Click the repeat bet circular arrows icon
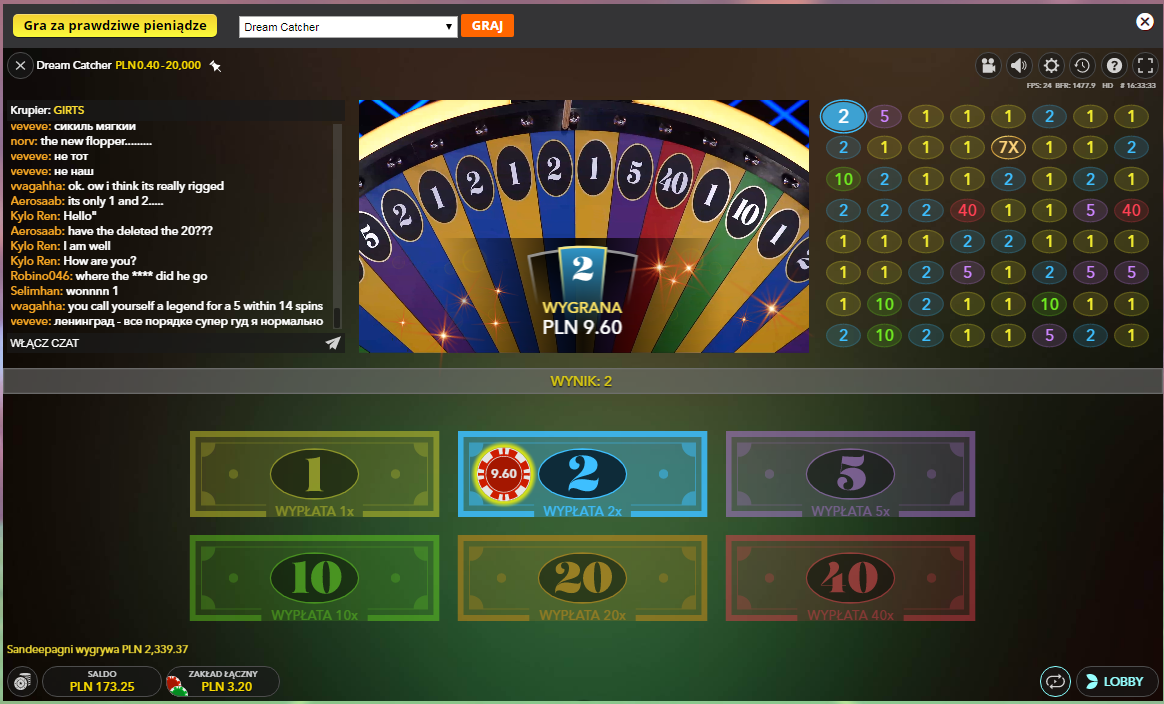 1055,681
